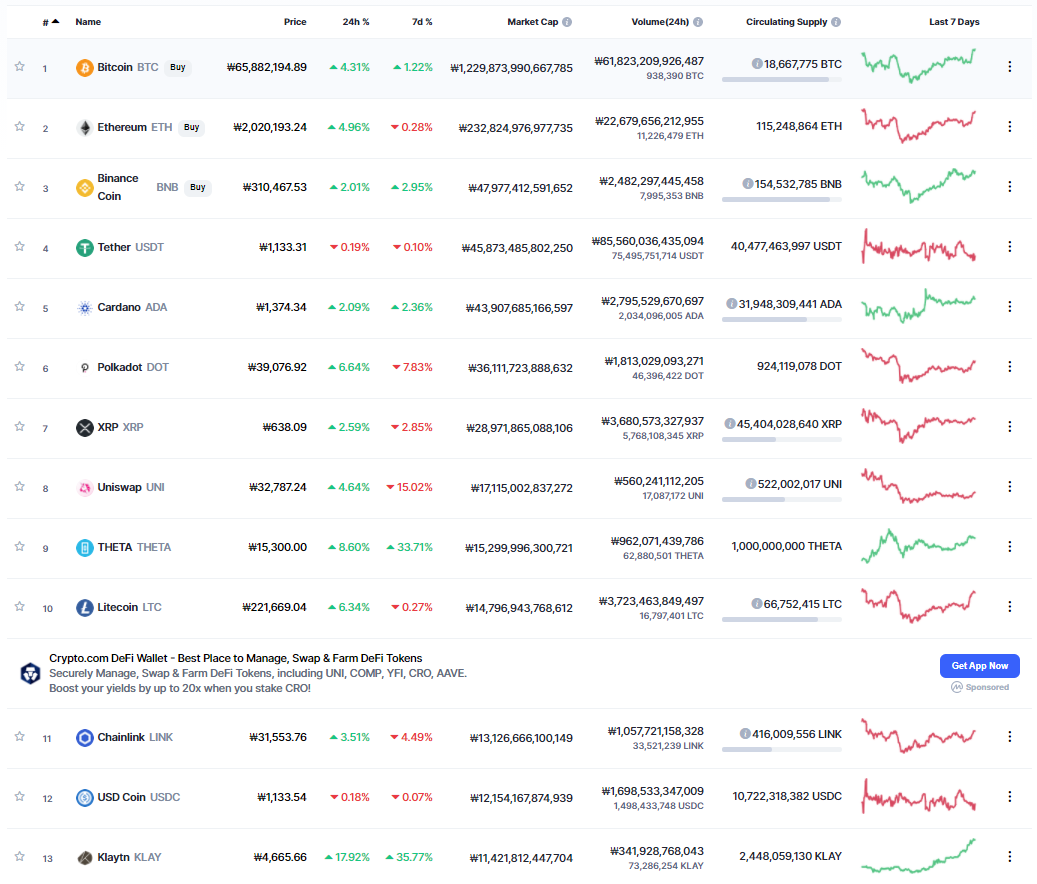Click the Buy button next to BNB
This screenshot has height=884, width=1037.
click(x=198, y=188)
